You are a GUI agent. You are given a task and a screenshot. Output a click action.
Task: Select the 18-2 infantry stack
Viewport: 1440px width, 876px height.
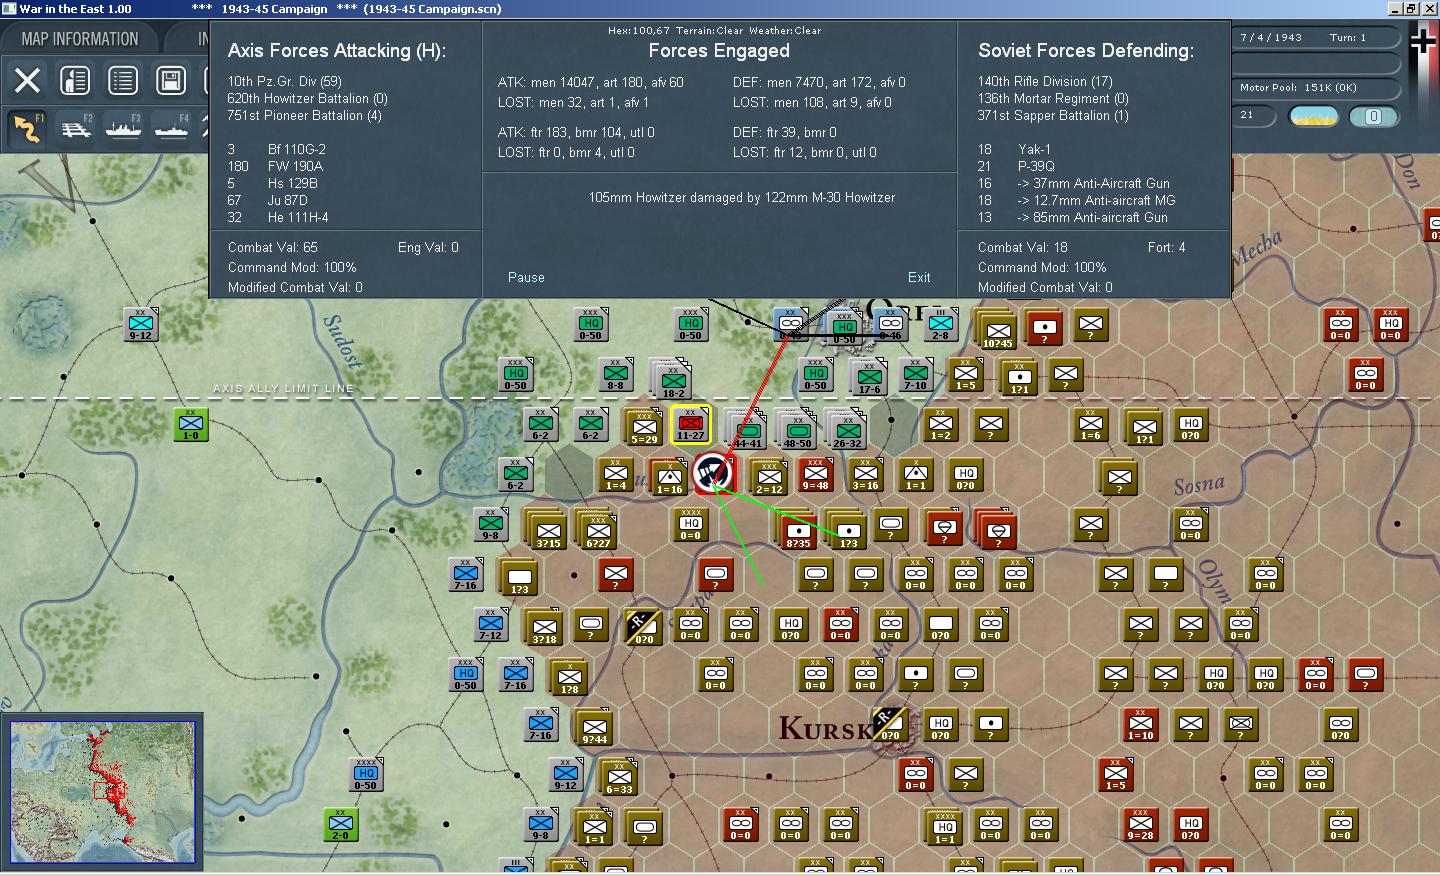[x=672, y=378]
